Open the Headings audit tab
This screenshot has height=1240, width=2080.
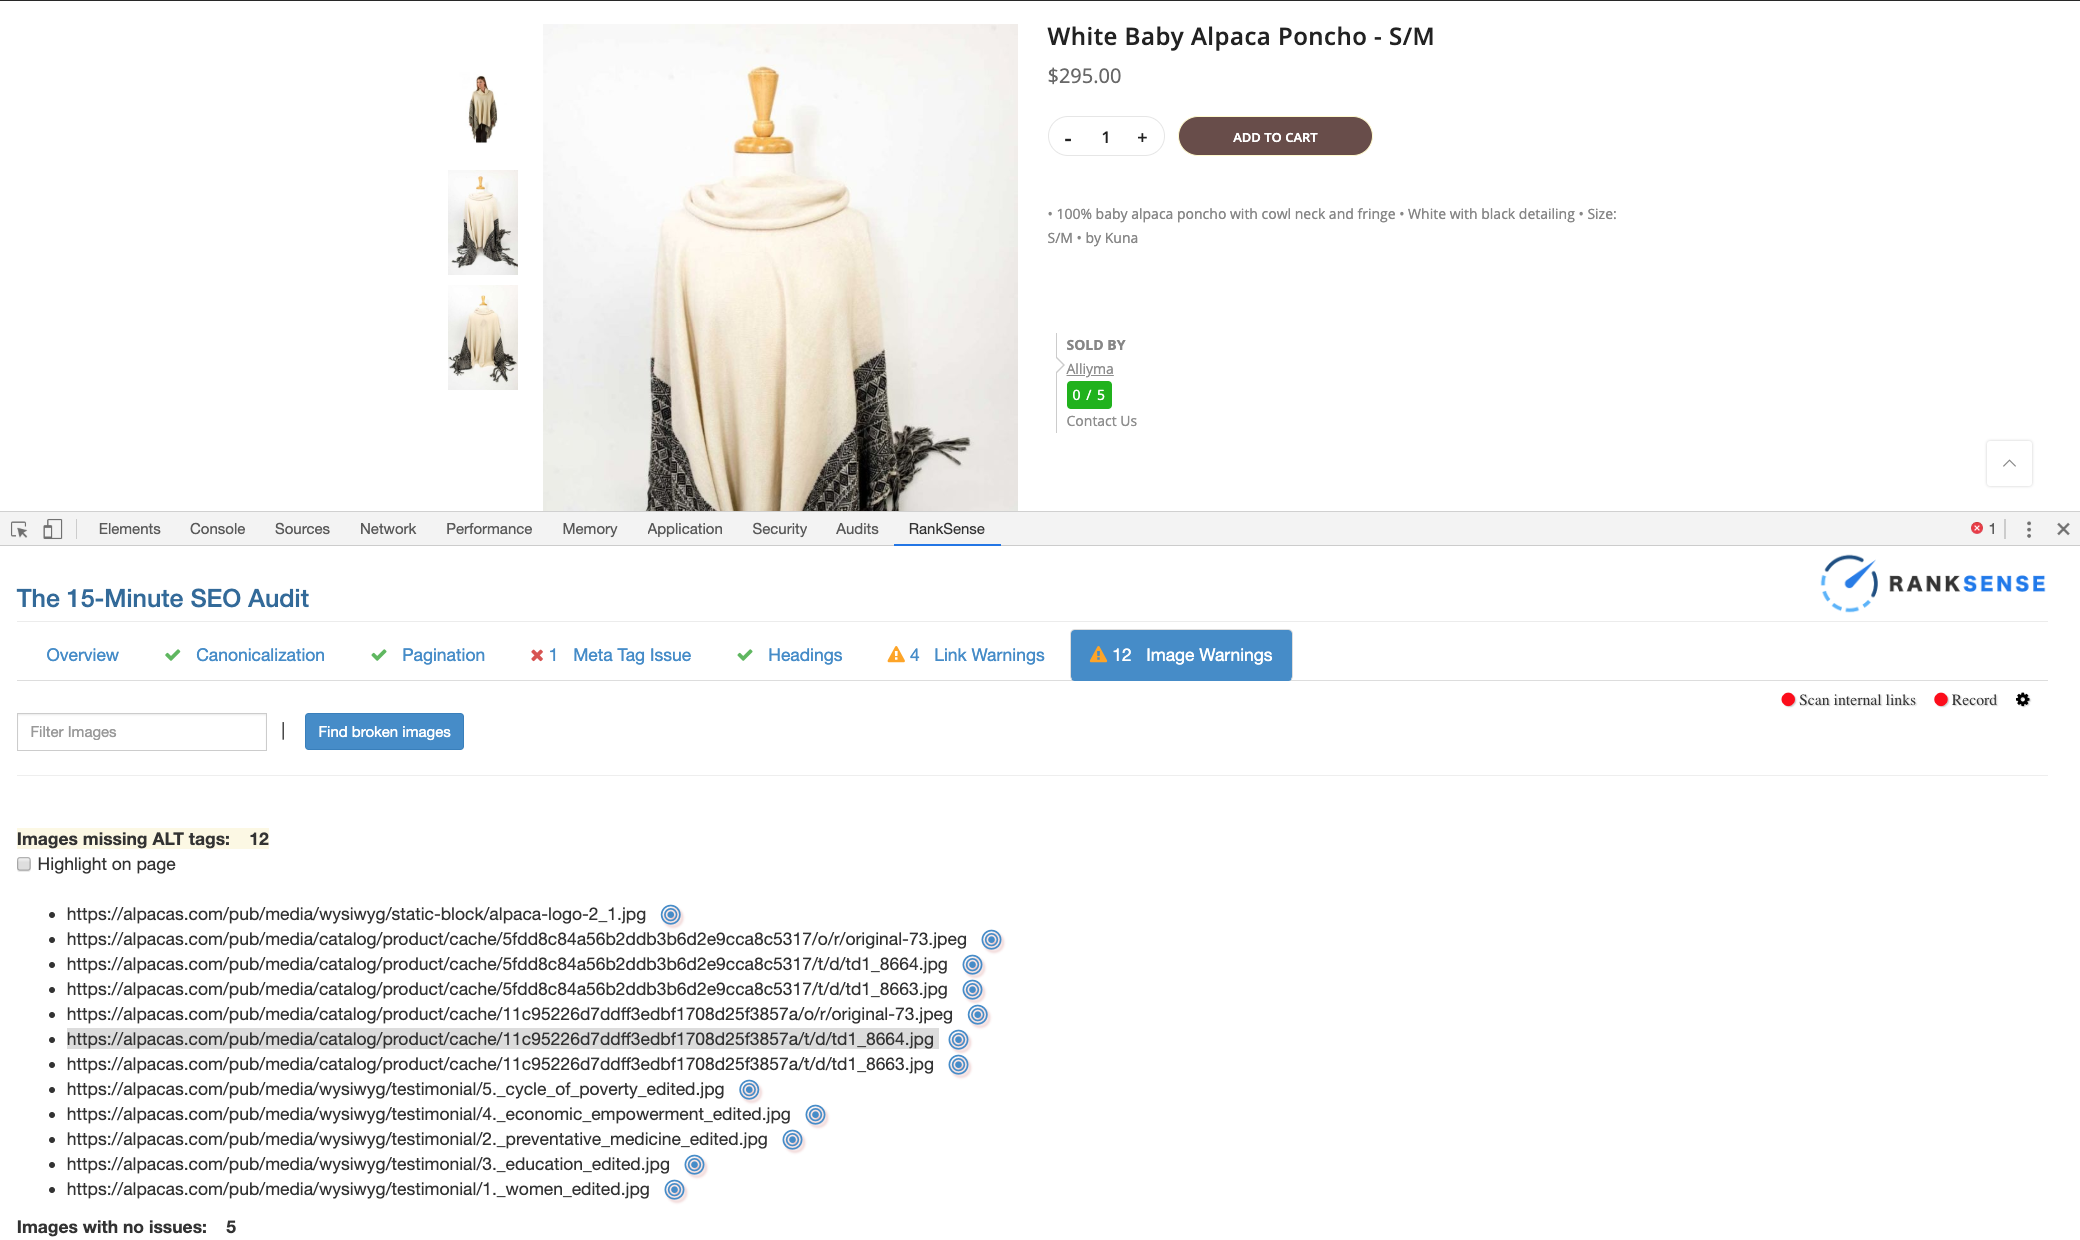tap(804, 655)
